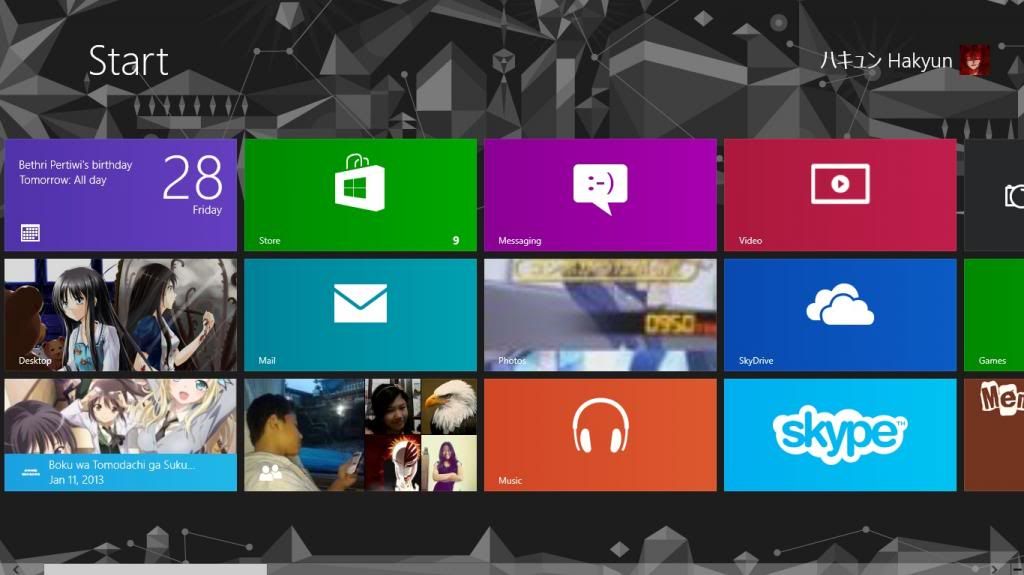The width and height of the screenshot is (1024, 575).
Task: Open the brown tile below Games
Action: [995, 434]
